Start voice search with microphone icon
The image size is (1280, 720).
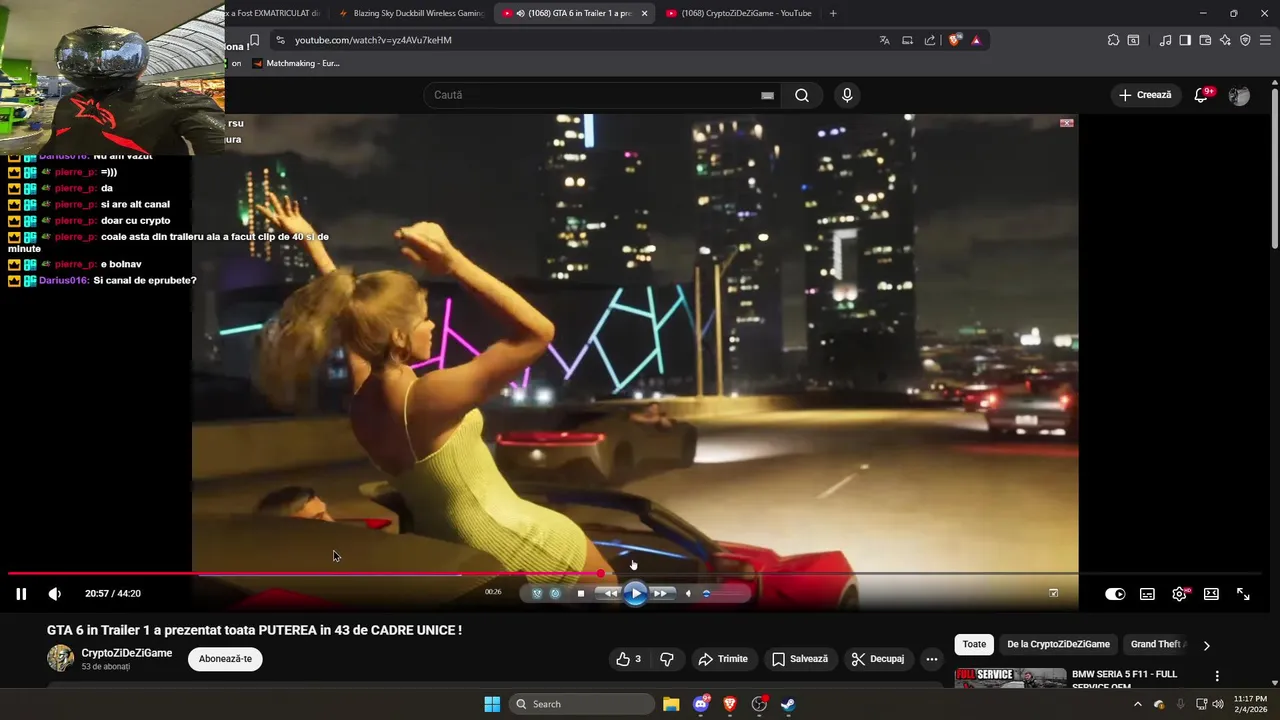[847, 95]
